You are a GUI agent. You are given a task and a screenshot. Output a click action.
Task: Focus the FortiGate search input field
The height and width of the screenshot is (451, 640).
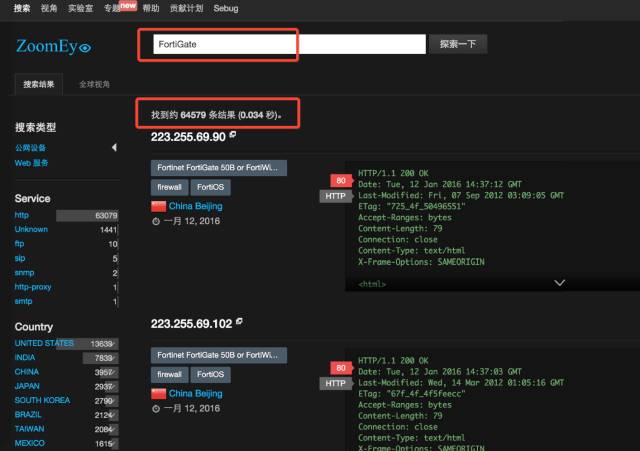click(289, 44)
